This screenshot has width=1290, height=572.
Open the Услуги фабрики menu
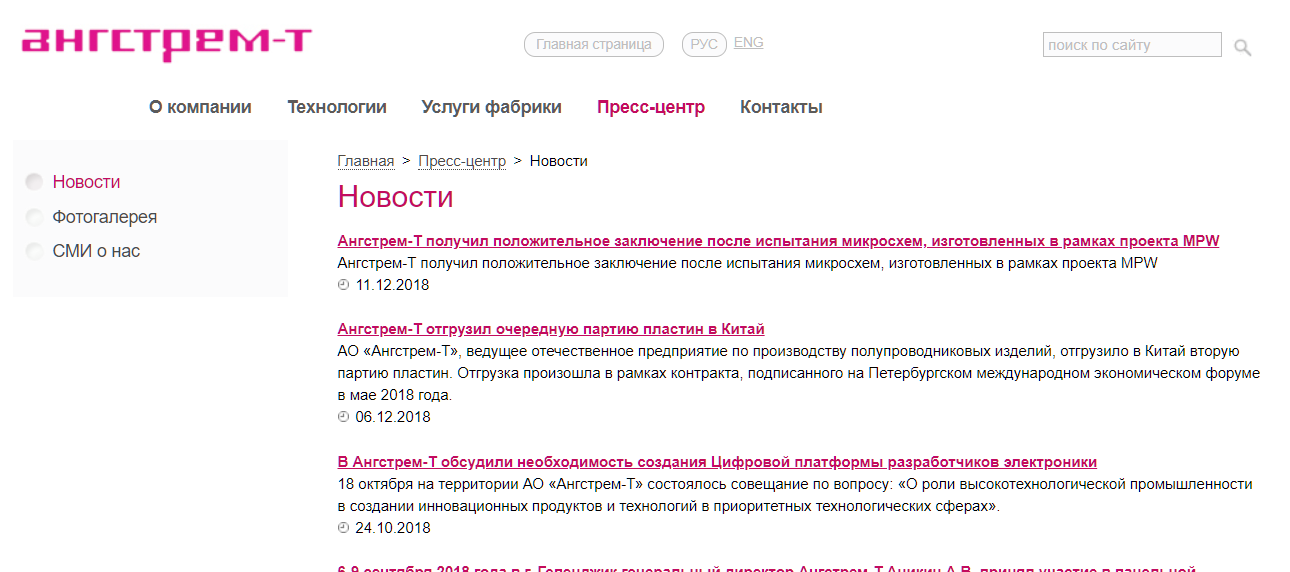492,107
